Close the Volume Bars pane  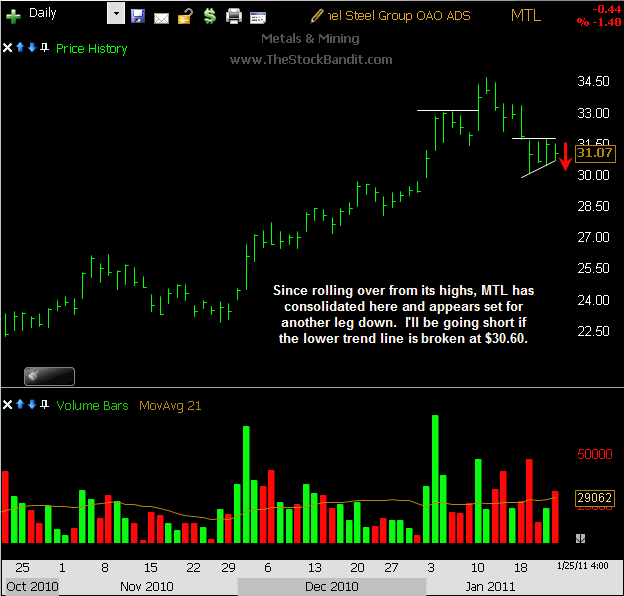coord(7,405)
